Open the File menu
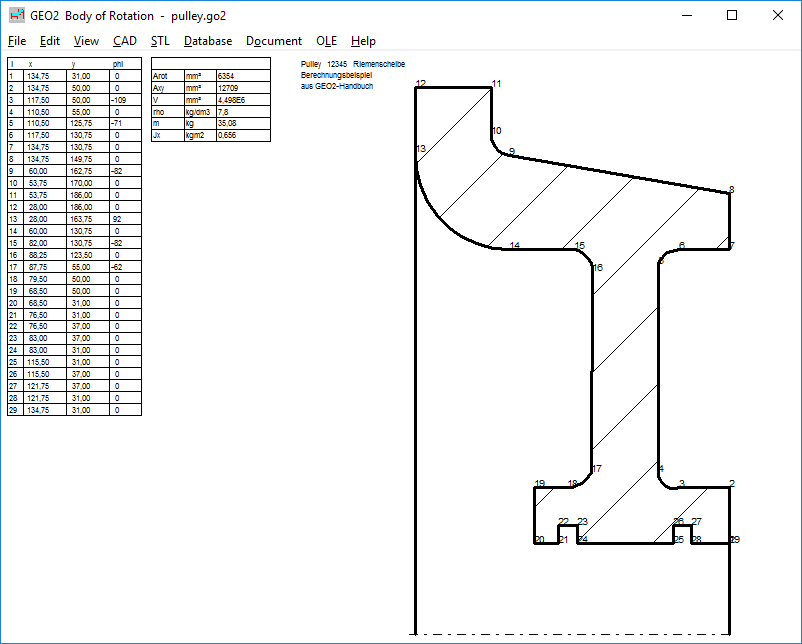The image size is (802, 644). [17, 41]
